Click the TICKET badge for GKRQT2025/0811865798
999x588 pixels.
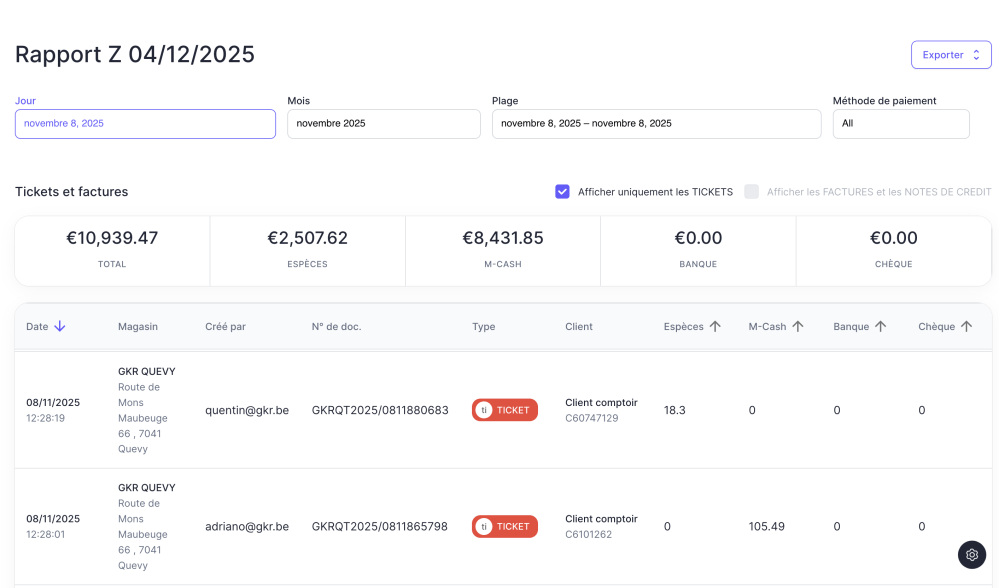pos(505,526)
